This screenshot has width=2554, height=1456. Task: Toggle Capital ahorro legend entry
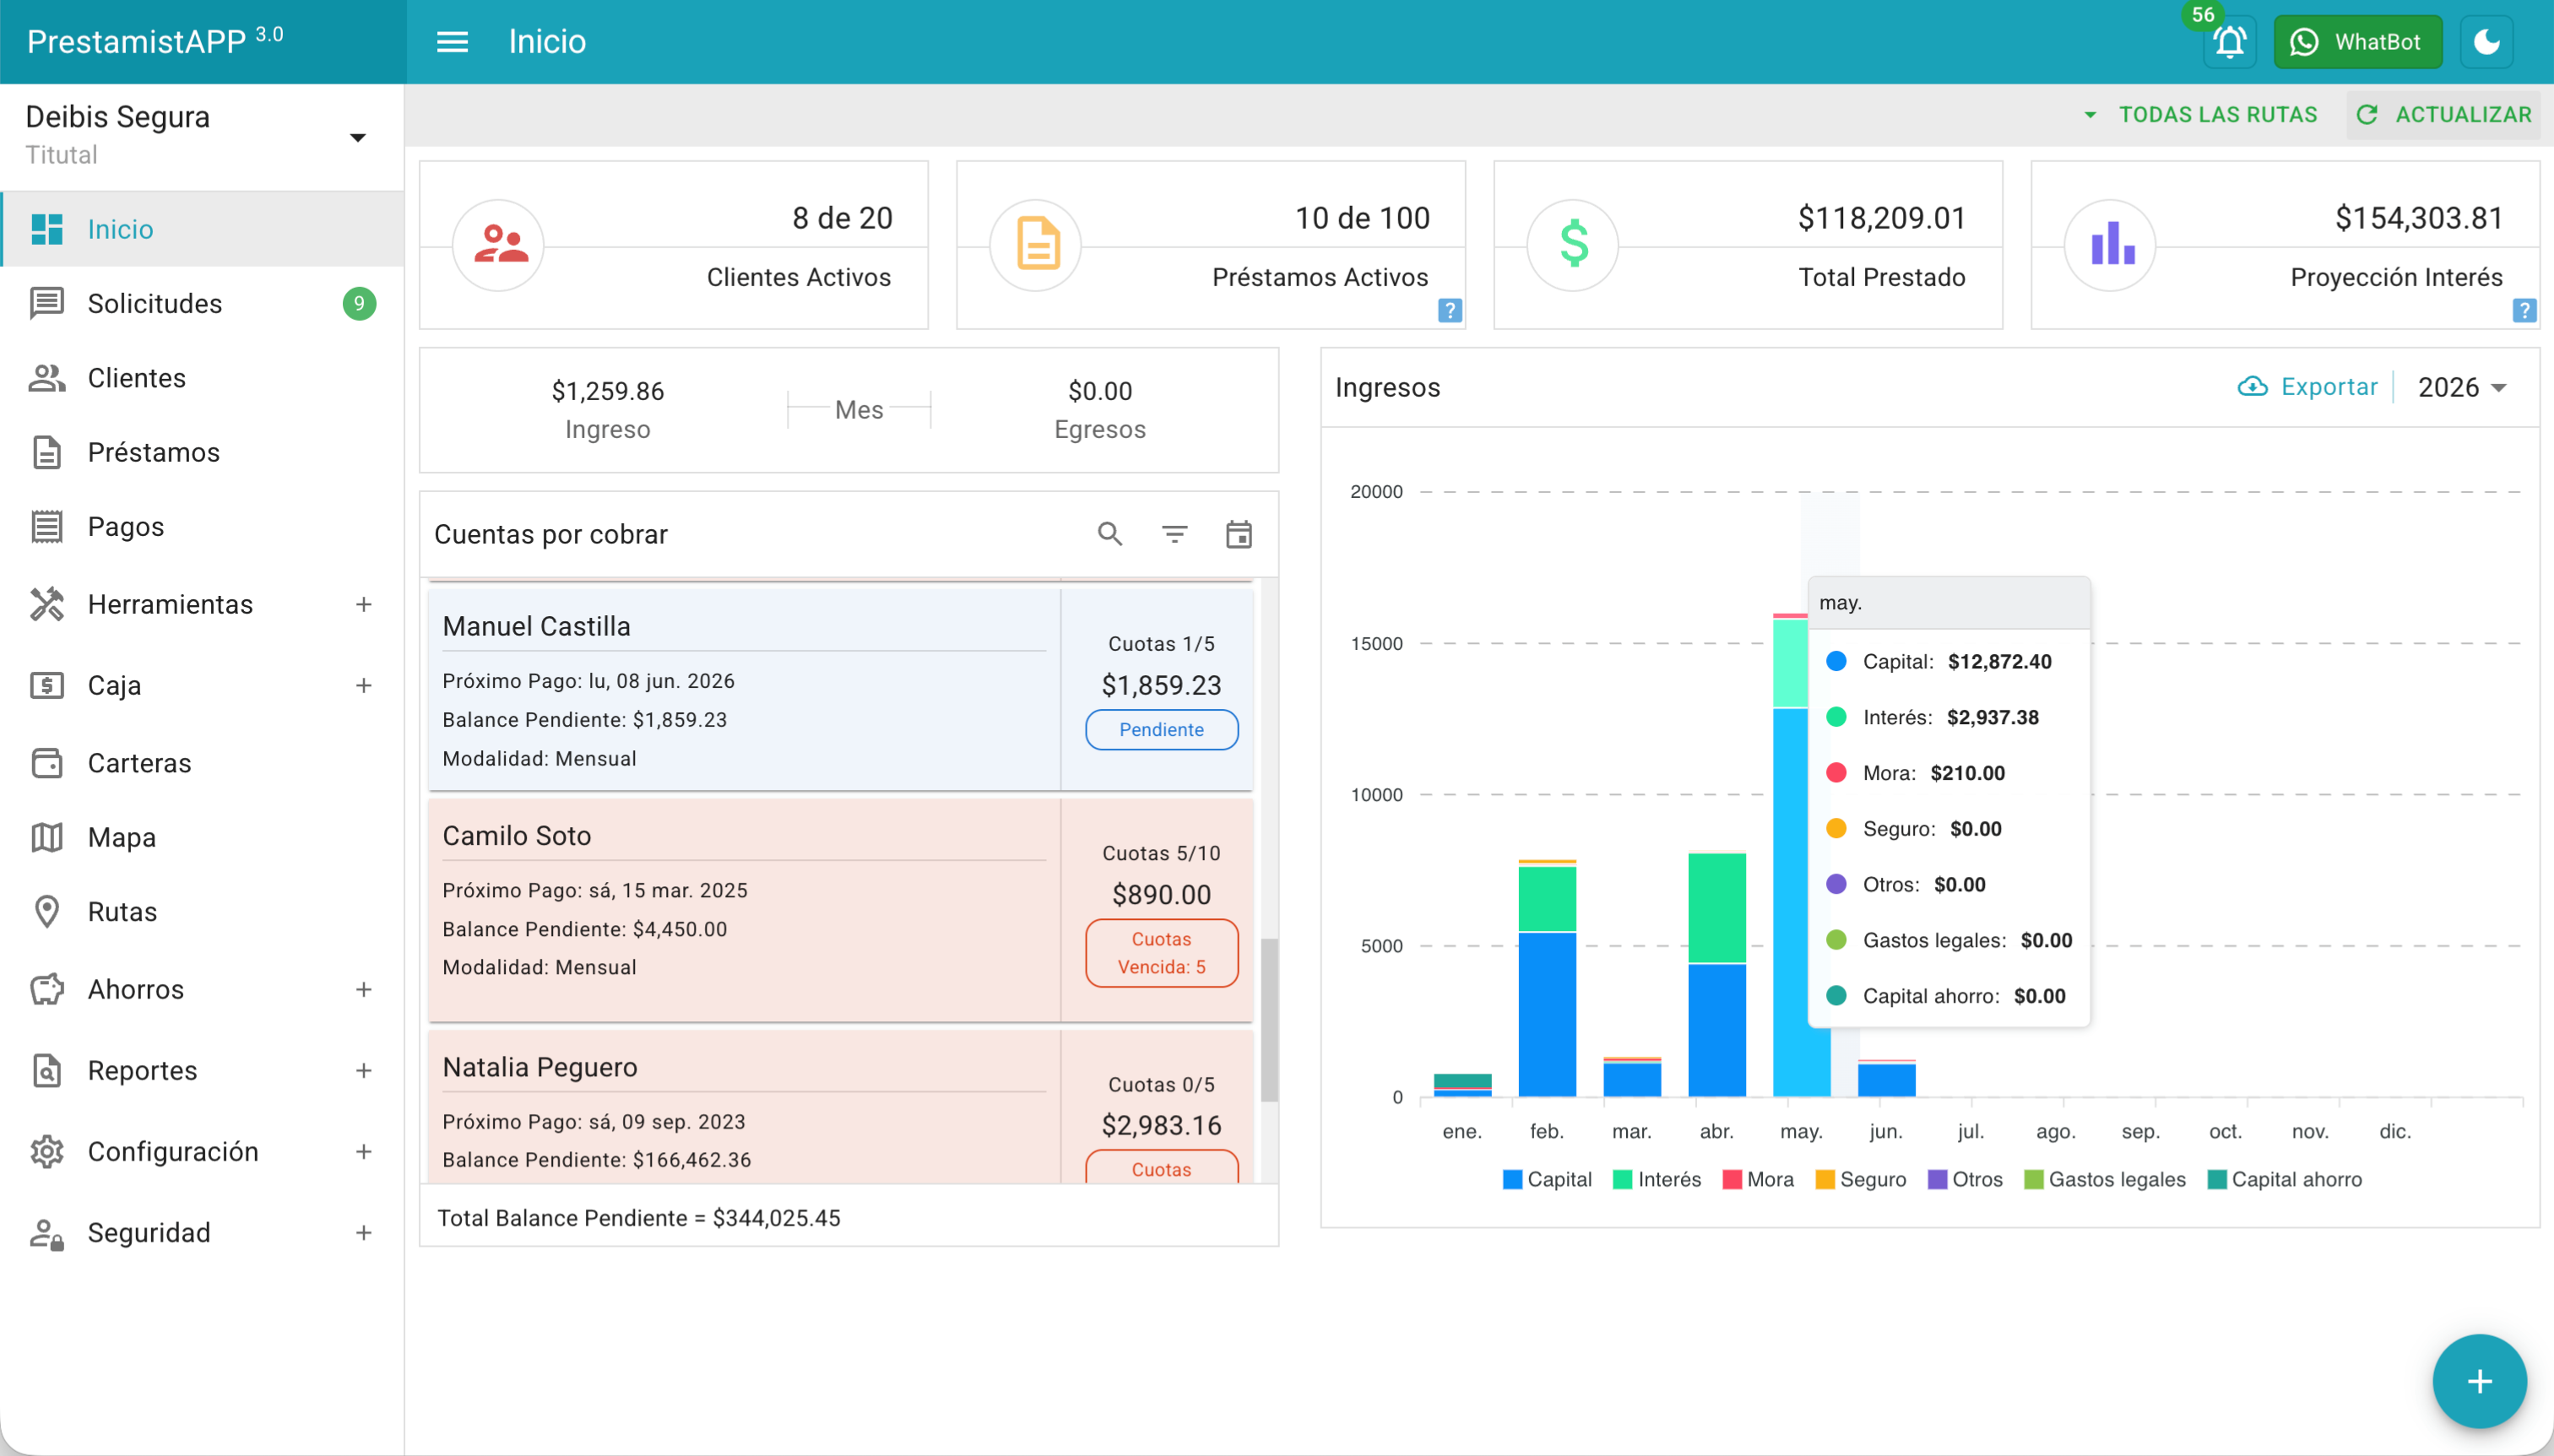coord(2284,1179)
